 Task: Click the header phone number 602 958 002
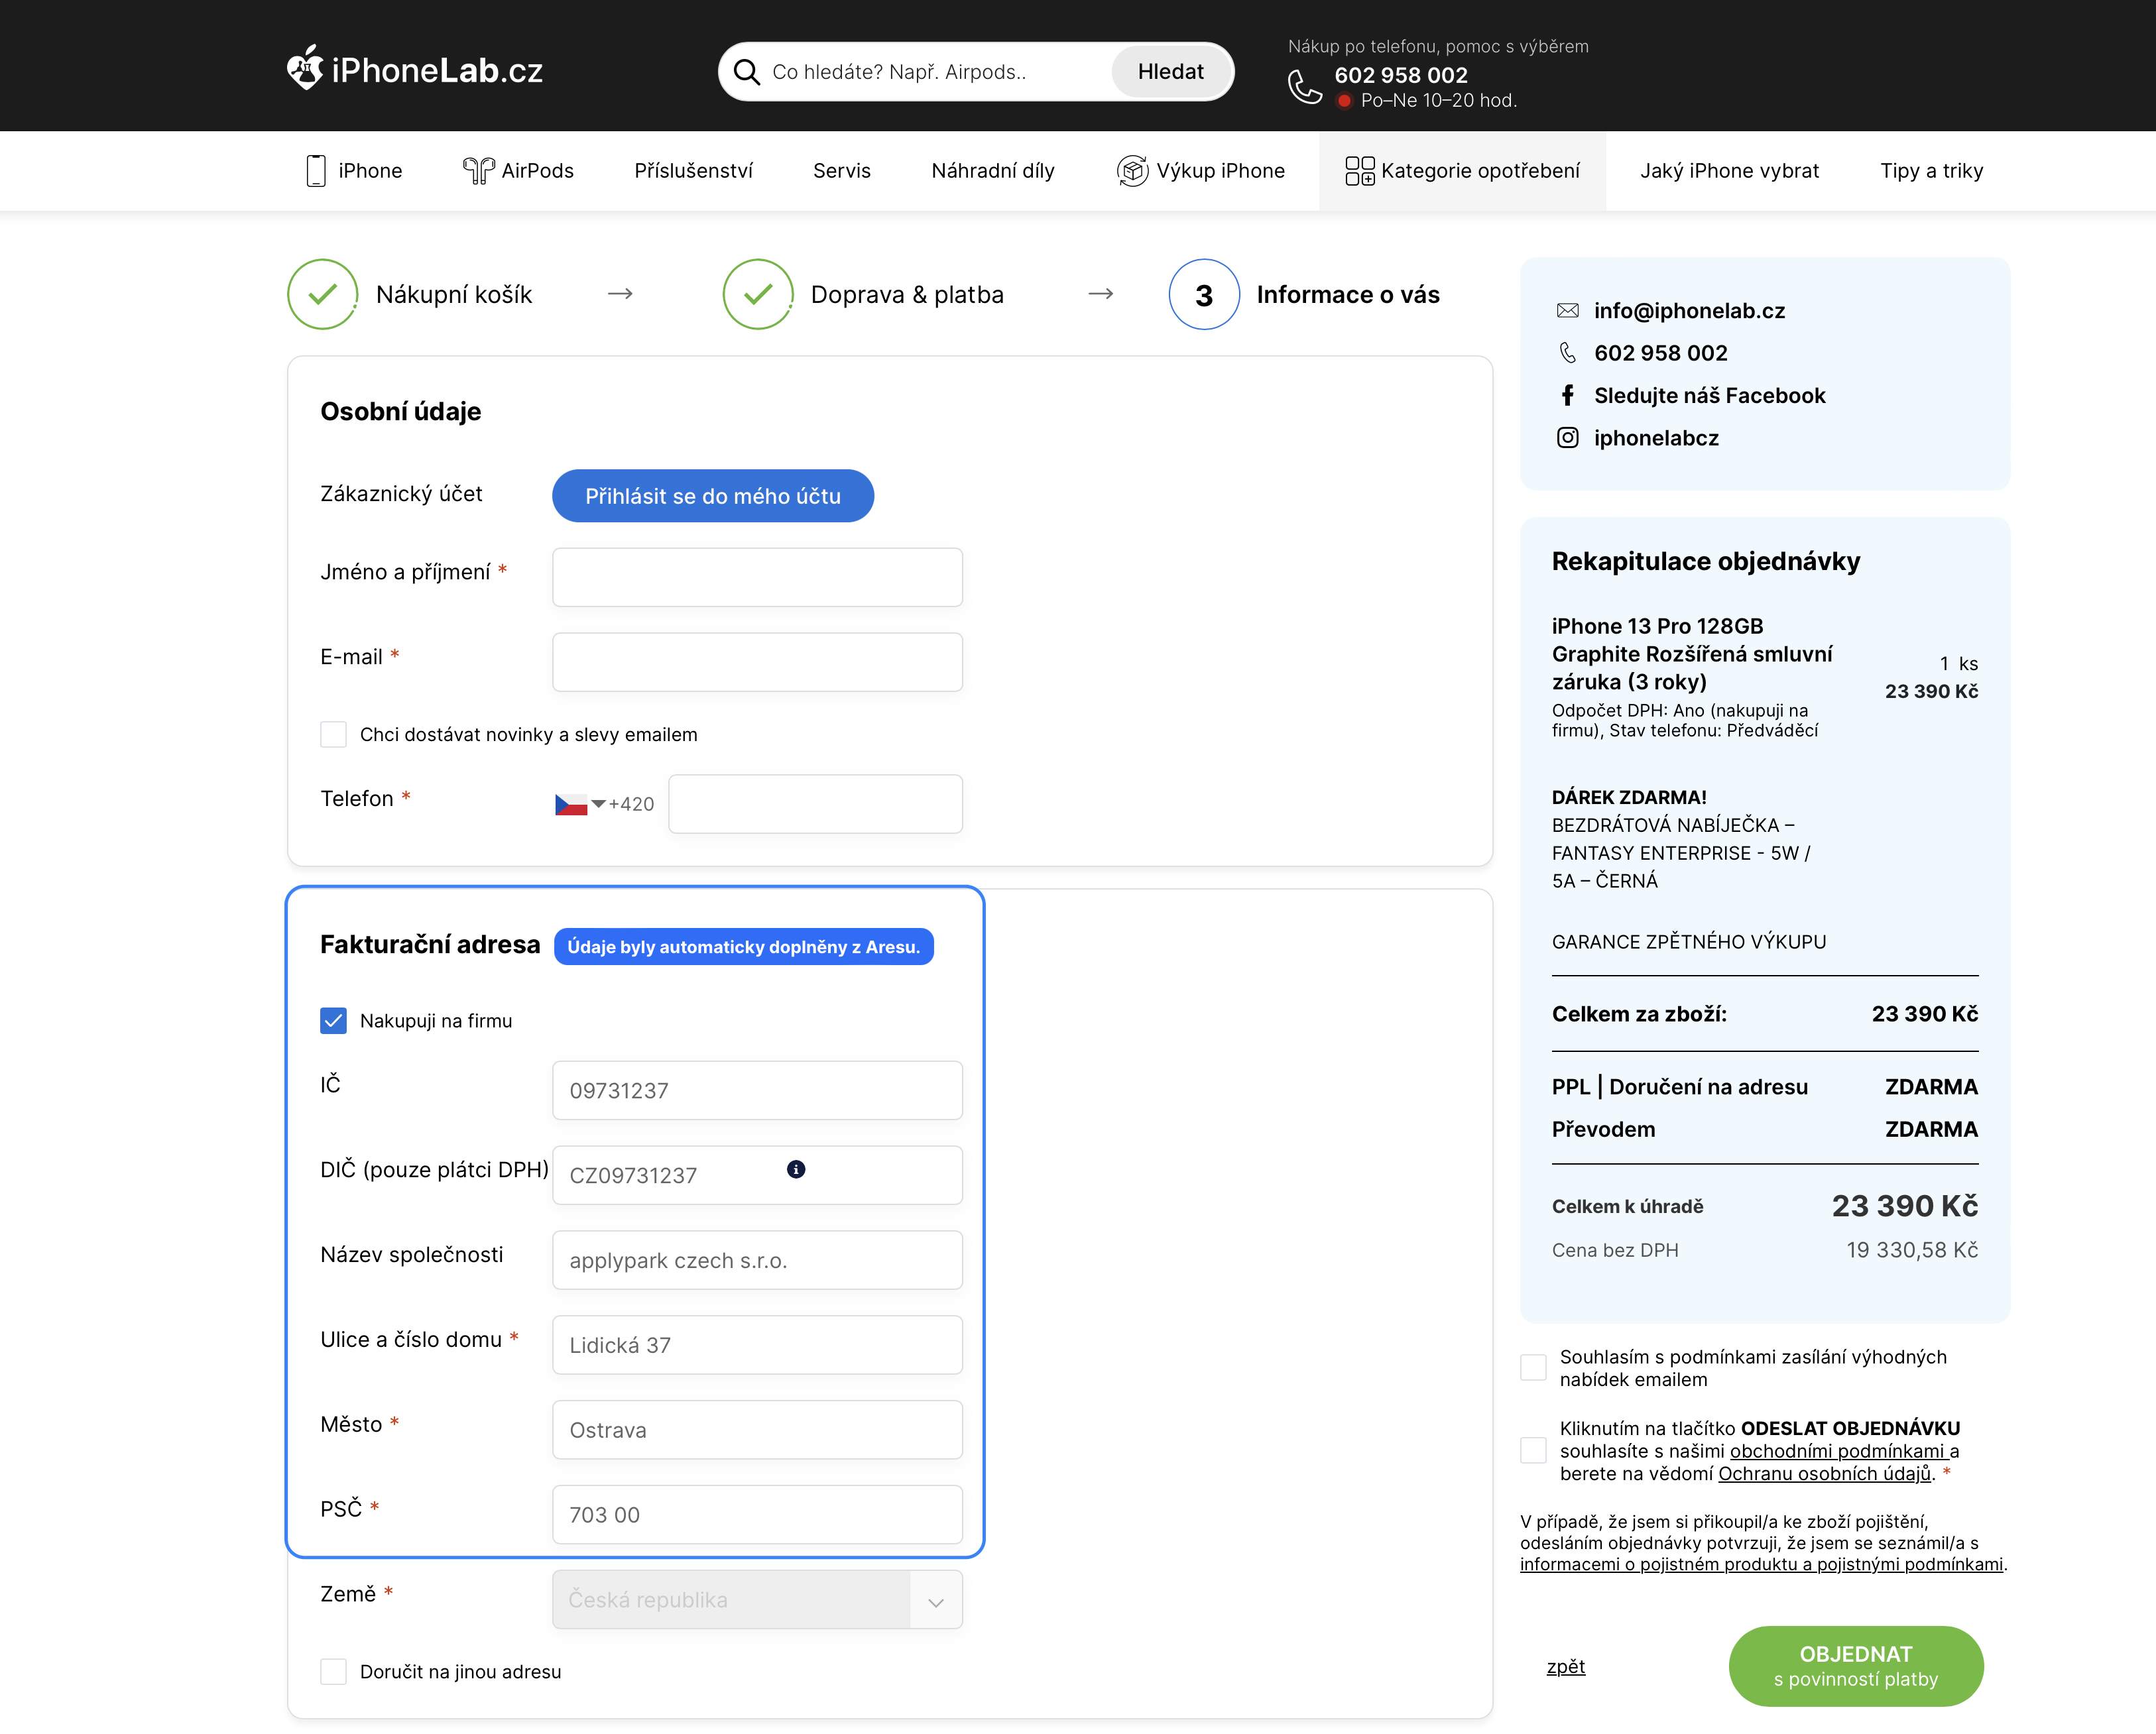click(1401, 75)
